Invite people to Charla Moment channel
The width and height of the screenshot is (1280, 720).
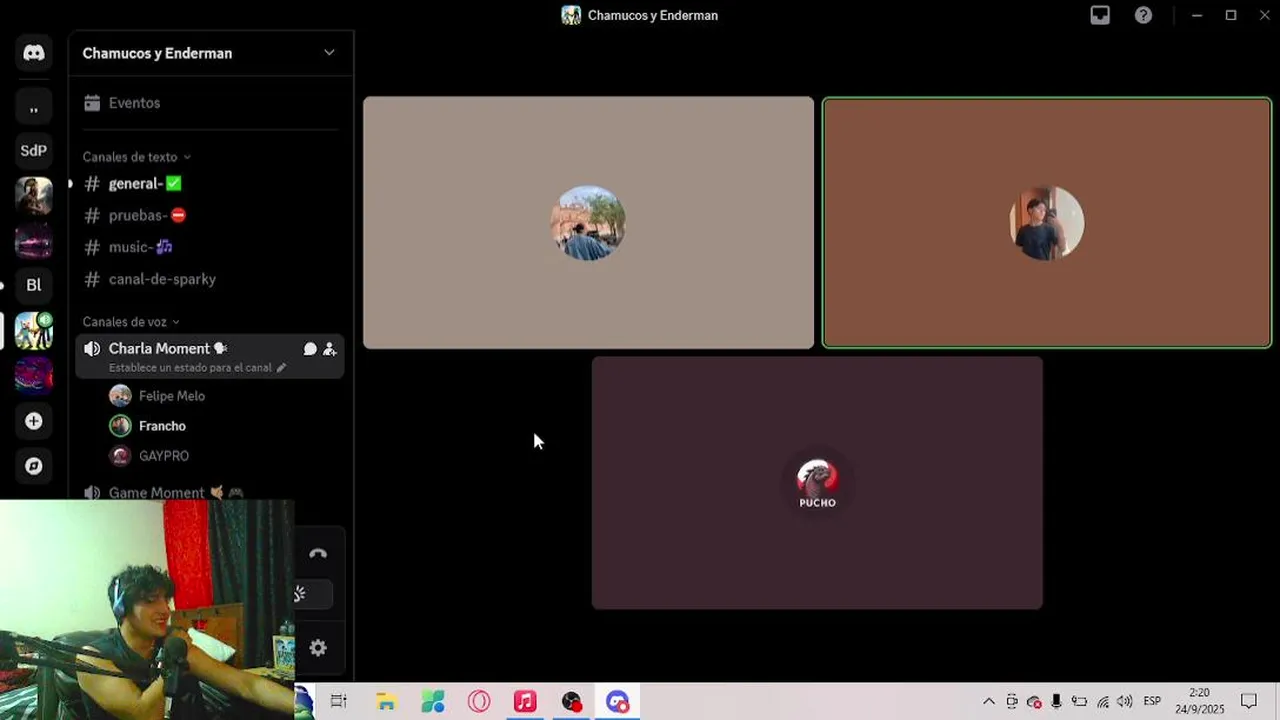[x=330, y=349]
